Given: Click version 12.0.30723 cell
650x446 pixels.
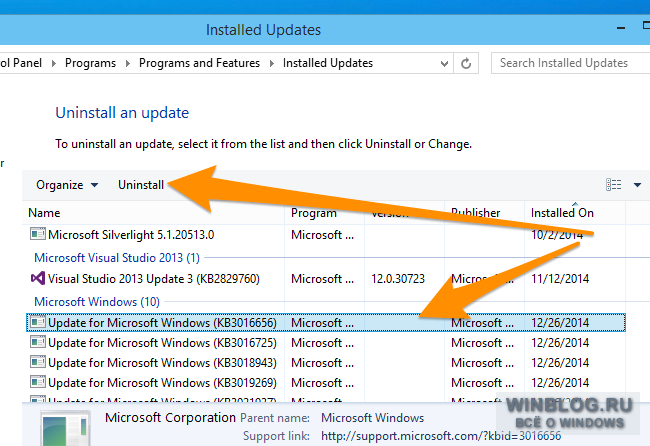Looking at the screenshot, I should (398, 279).
